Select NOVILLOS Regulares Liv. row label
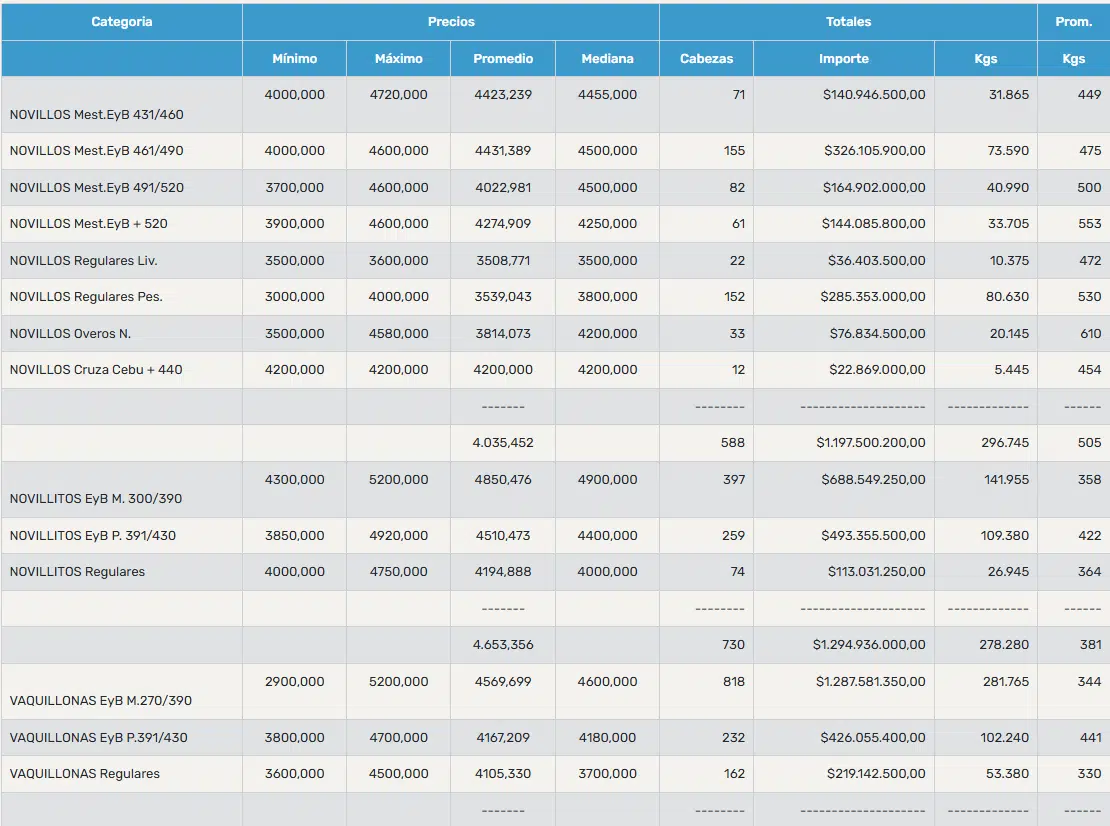1110x826 pixels. coord(84,260)
